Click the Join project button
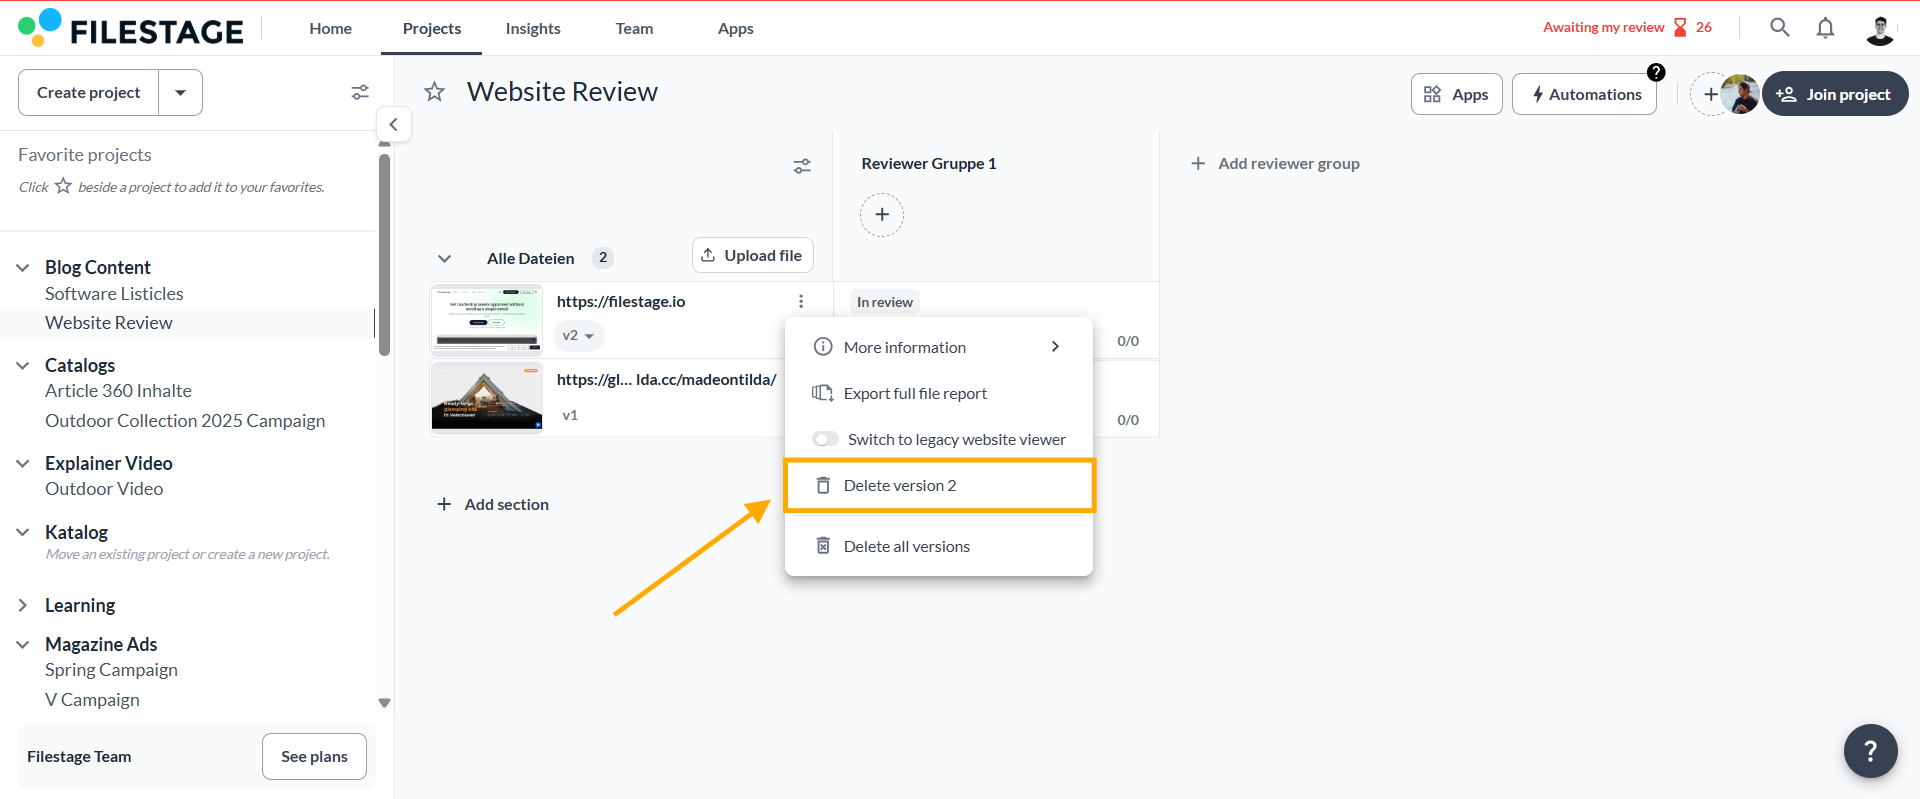The width and height of the screenshot is (1920, 799). pyautogui.click(x=1834, y=94)
